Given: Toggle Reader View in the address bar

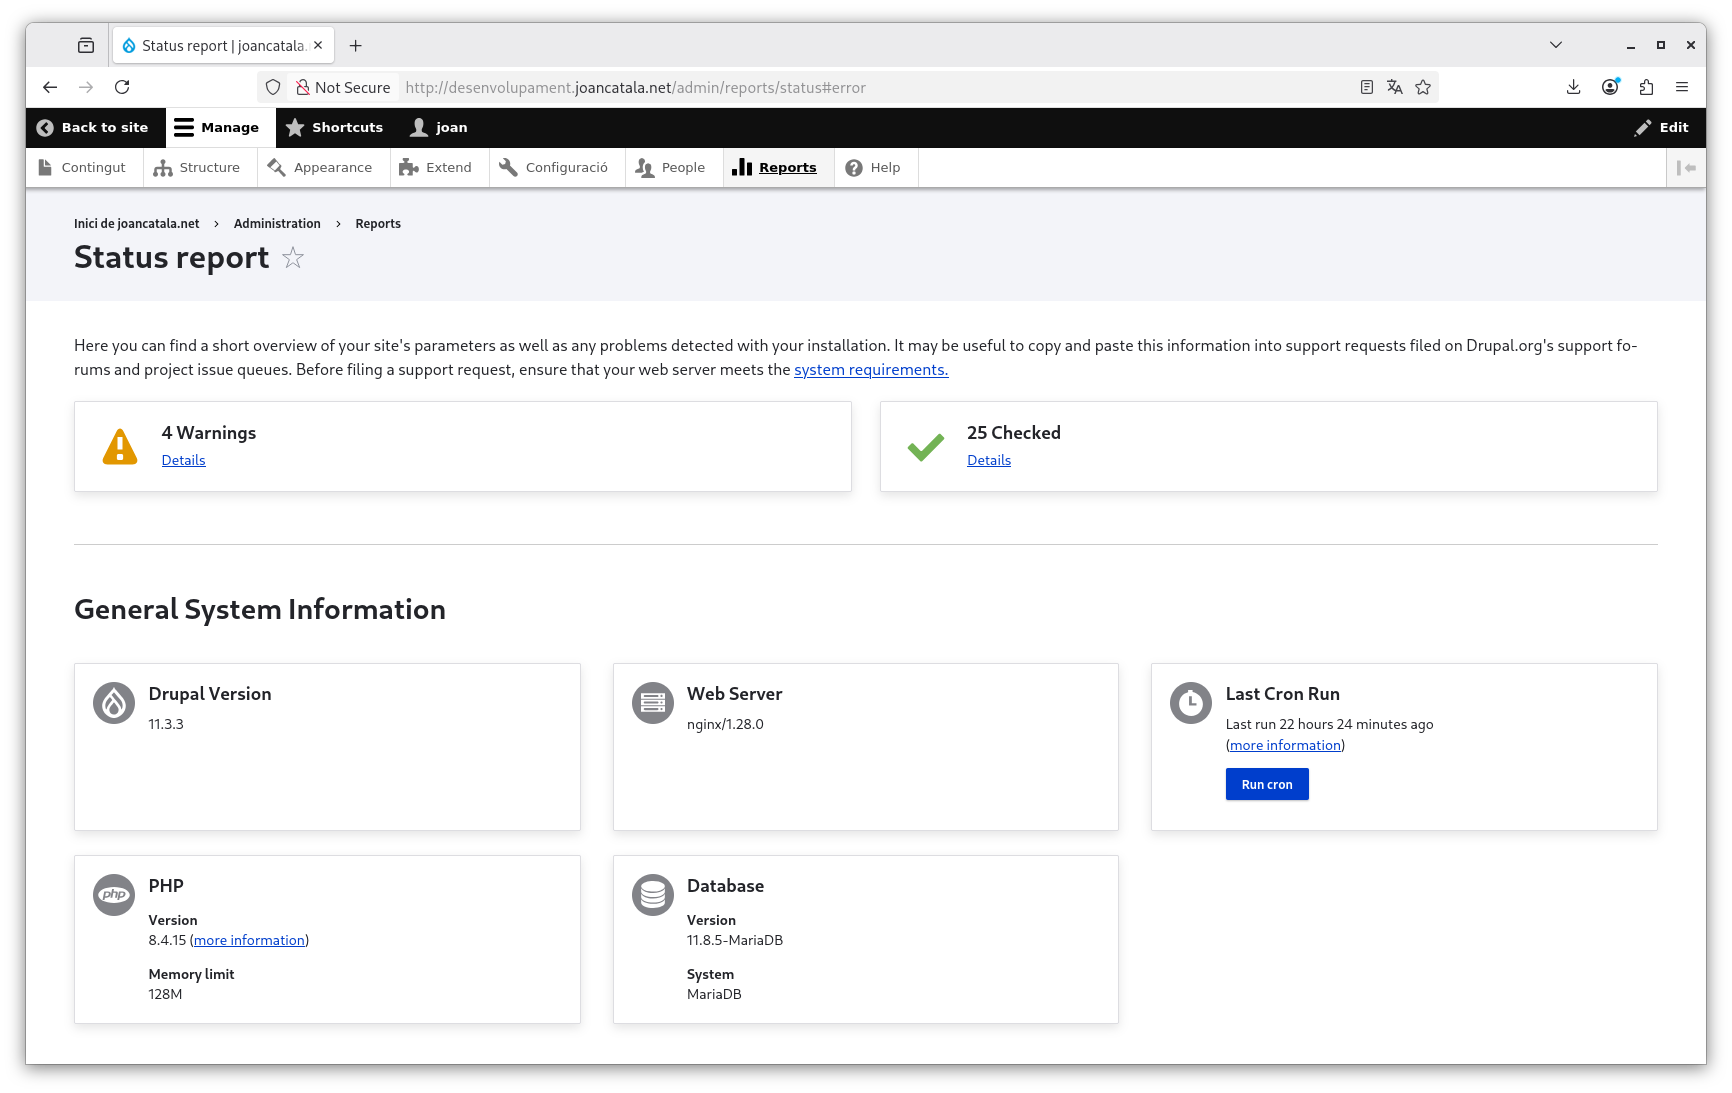Looking at the screenshot, I should 1367,87.
